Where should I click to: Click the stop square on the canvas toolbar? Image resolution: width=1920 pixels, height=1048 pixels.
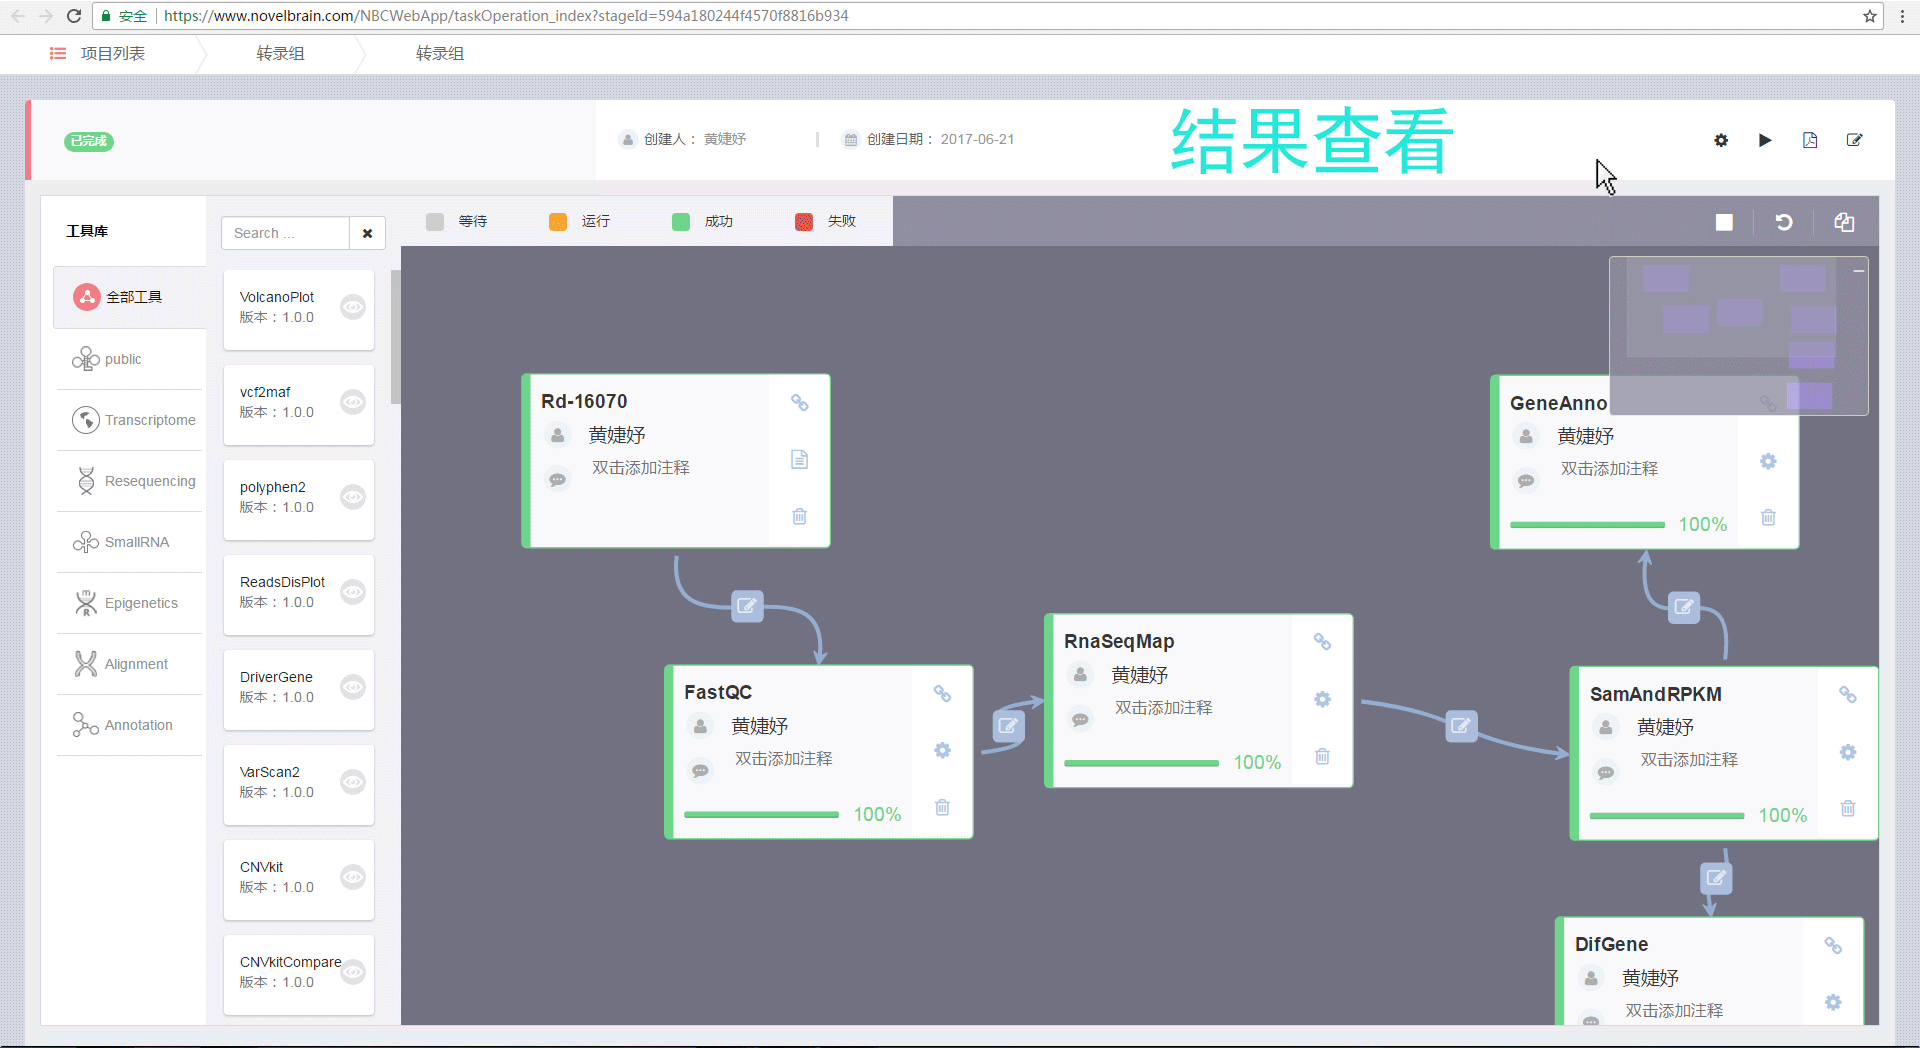click(1724, 222)
